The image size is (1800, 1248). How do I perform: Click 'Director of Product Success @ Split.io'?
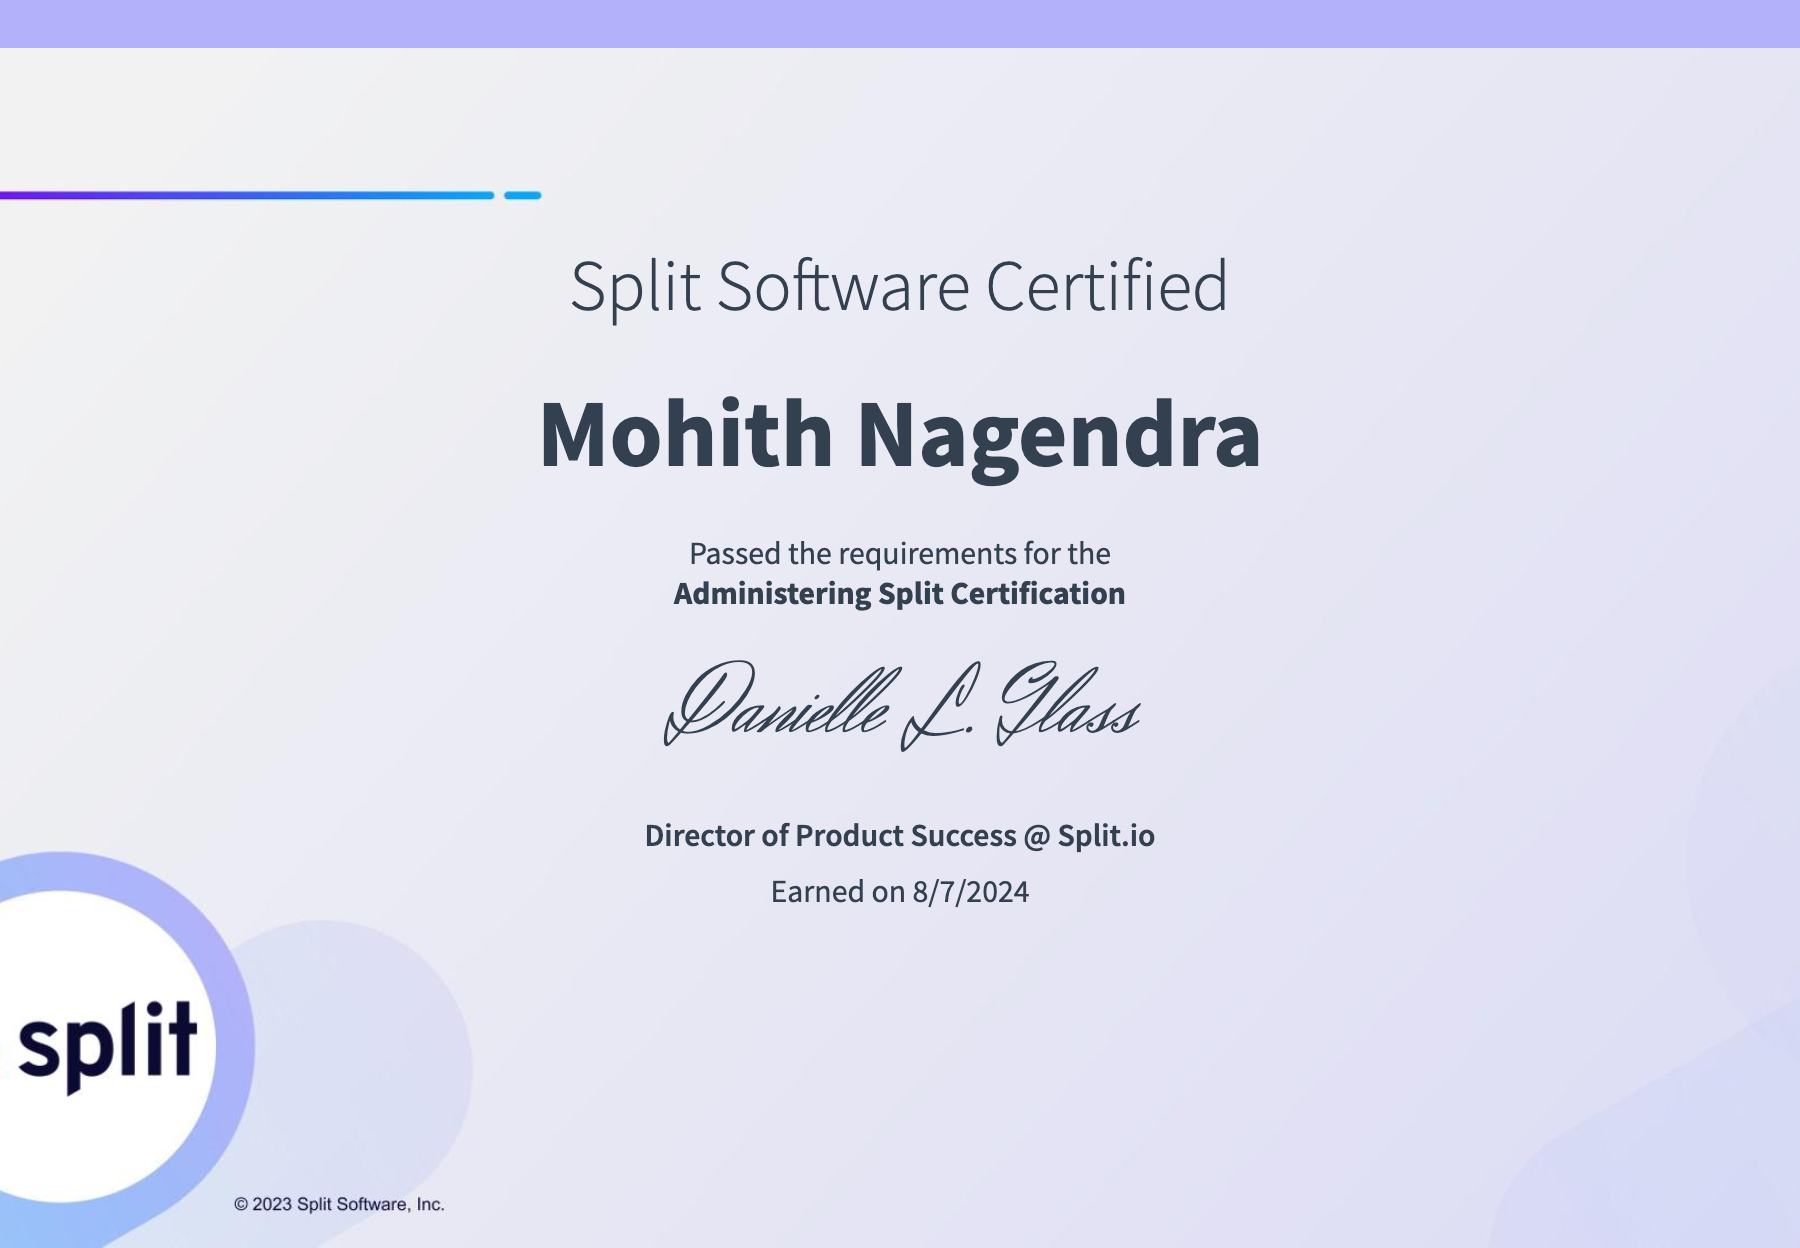(900, 835)
